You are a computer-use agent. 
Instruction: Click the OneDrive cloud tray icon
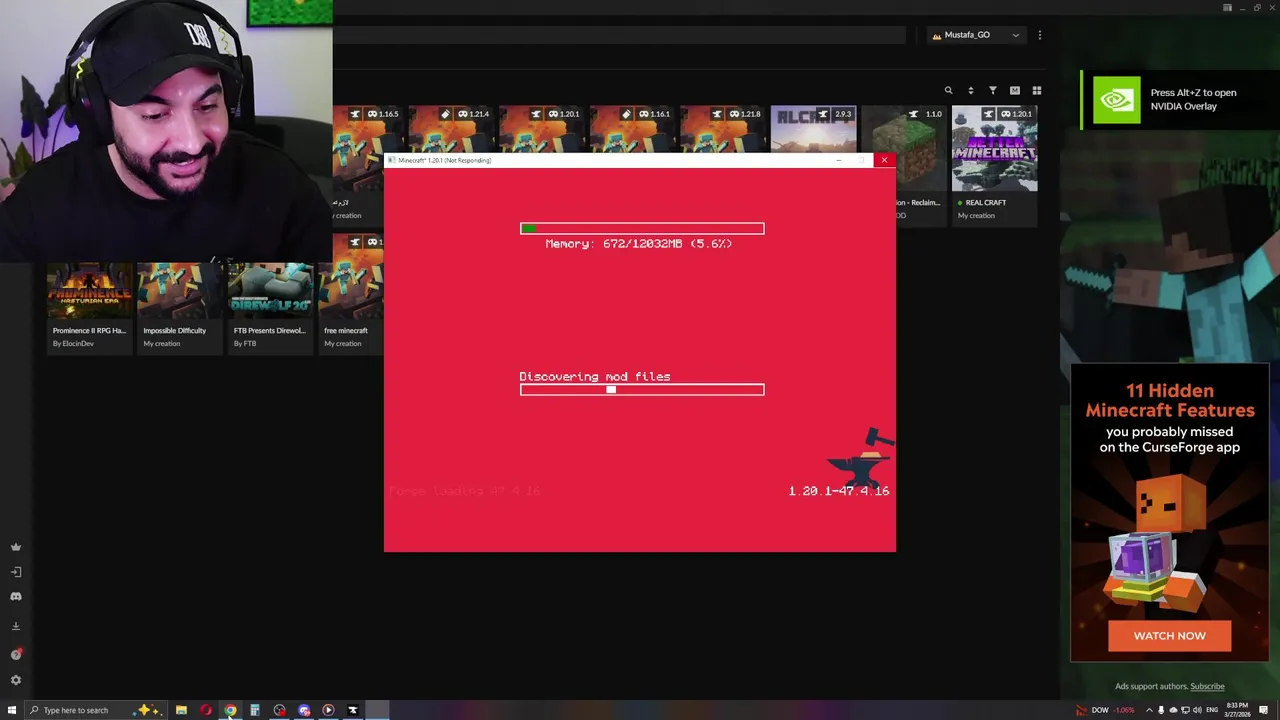pos(1173,710)
